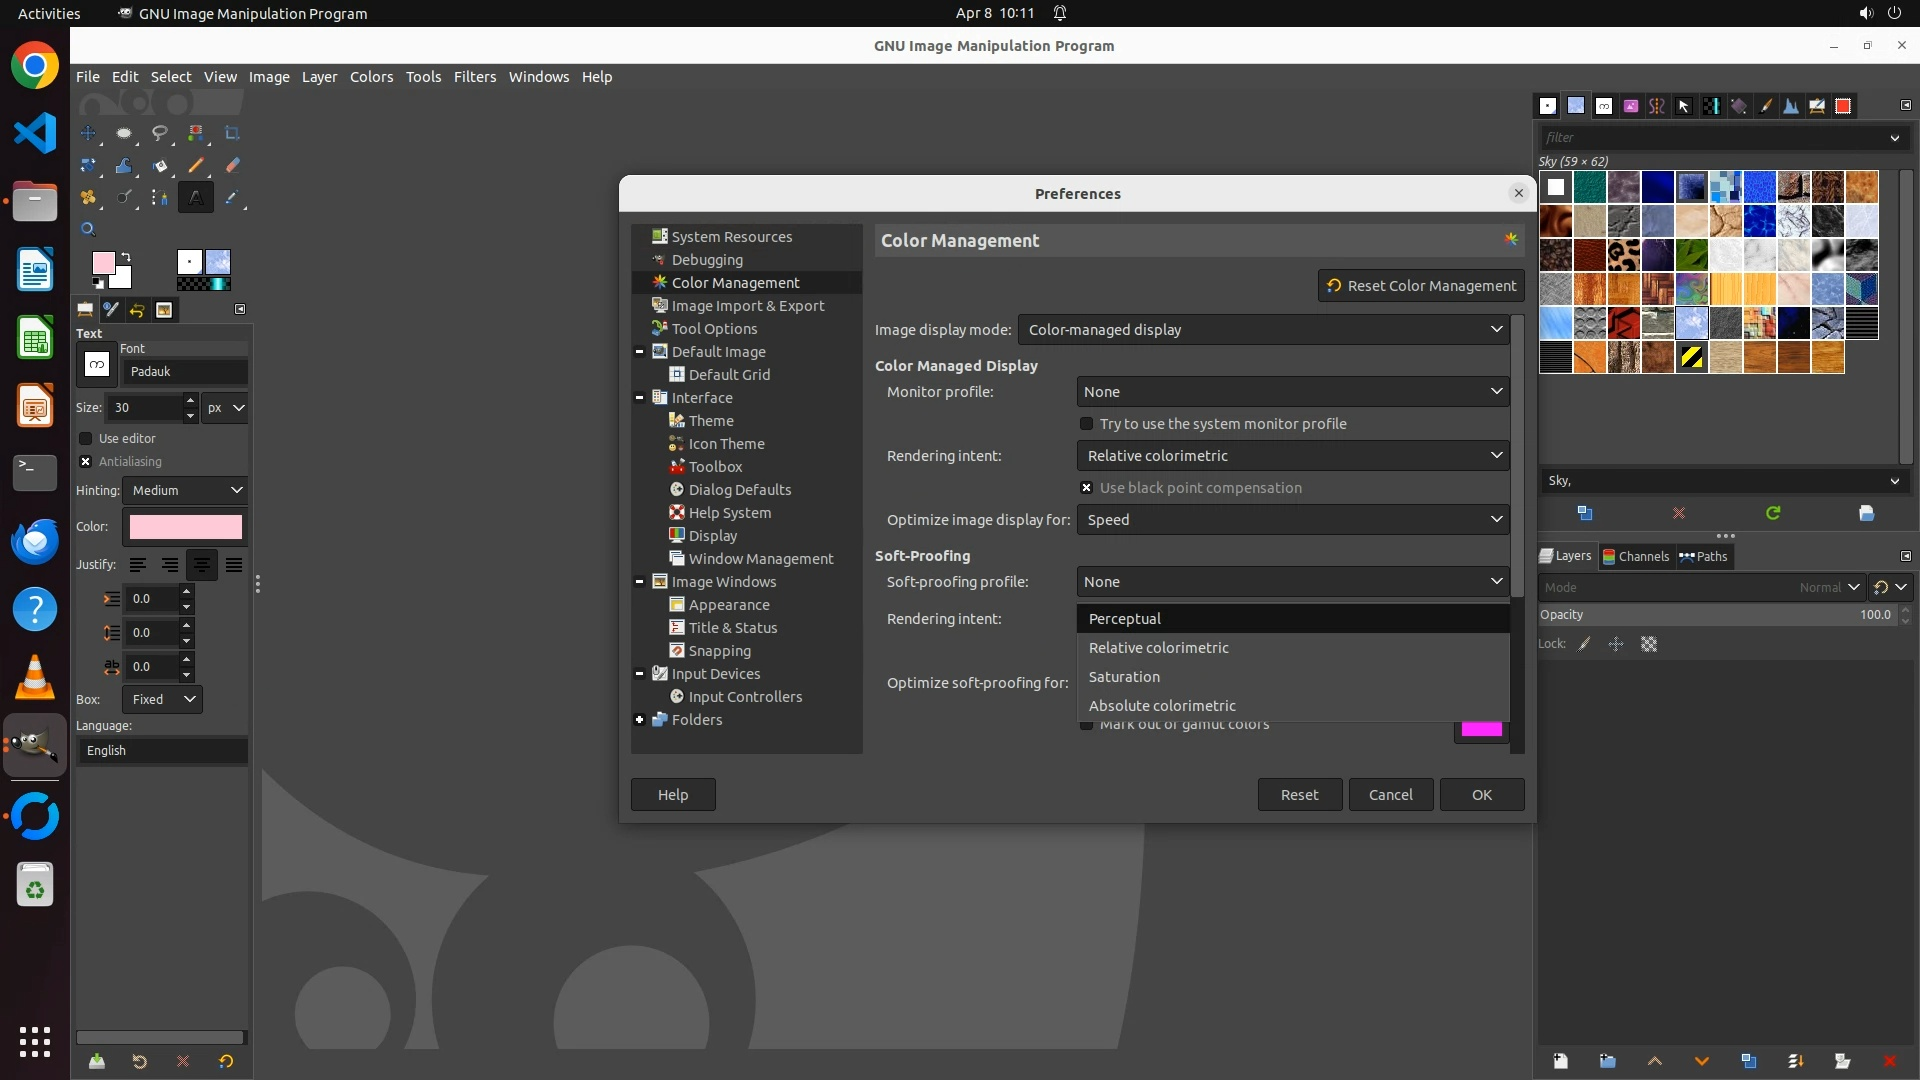Uncheck 'Use black point compensation'
The height and width of the screenshot is (1080, 1920).
[x=1086, y=488]
